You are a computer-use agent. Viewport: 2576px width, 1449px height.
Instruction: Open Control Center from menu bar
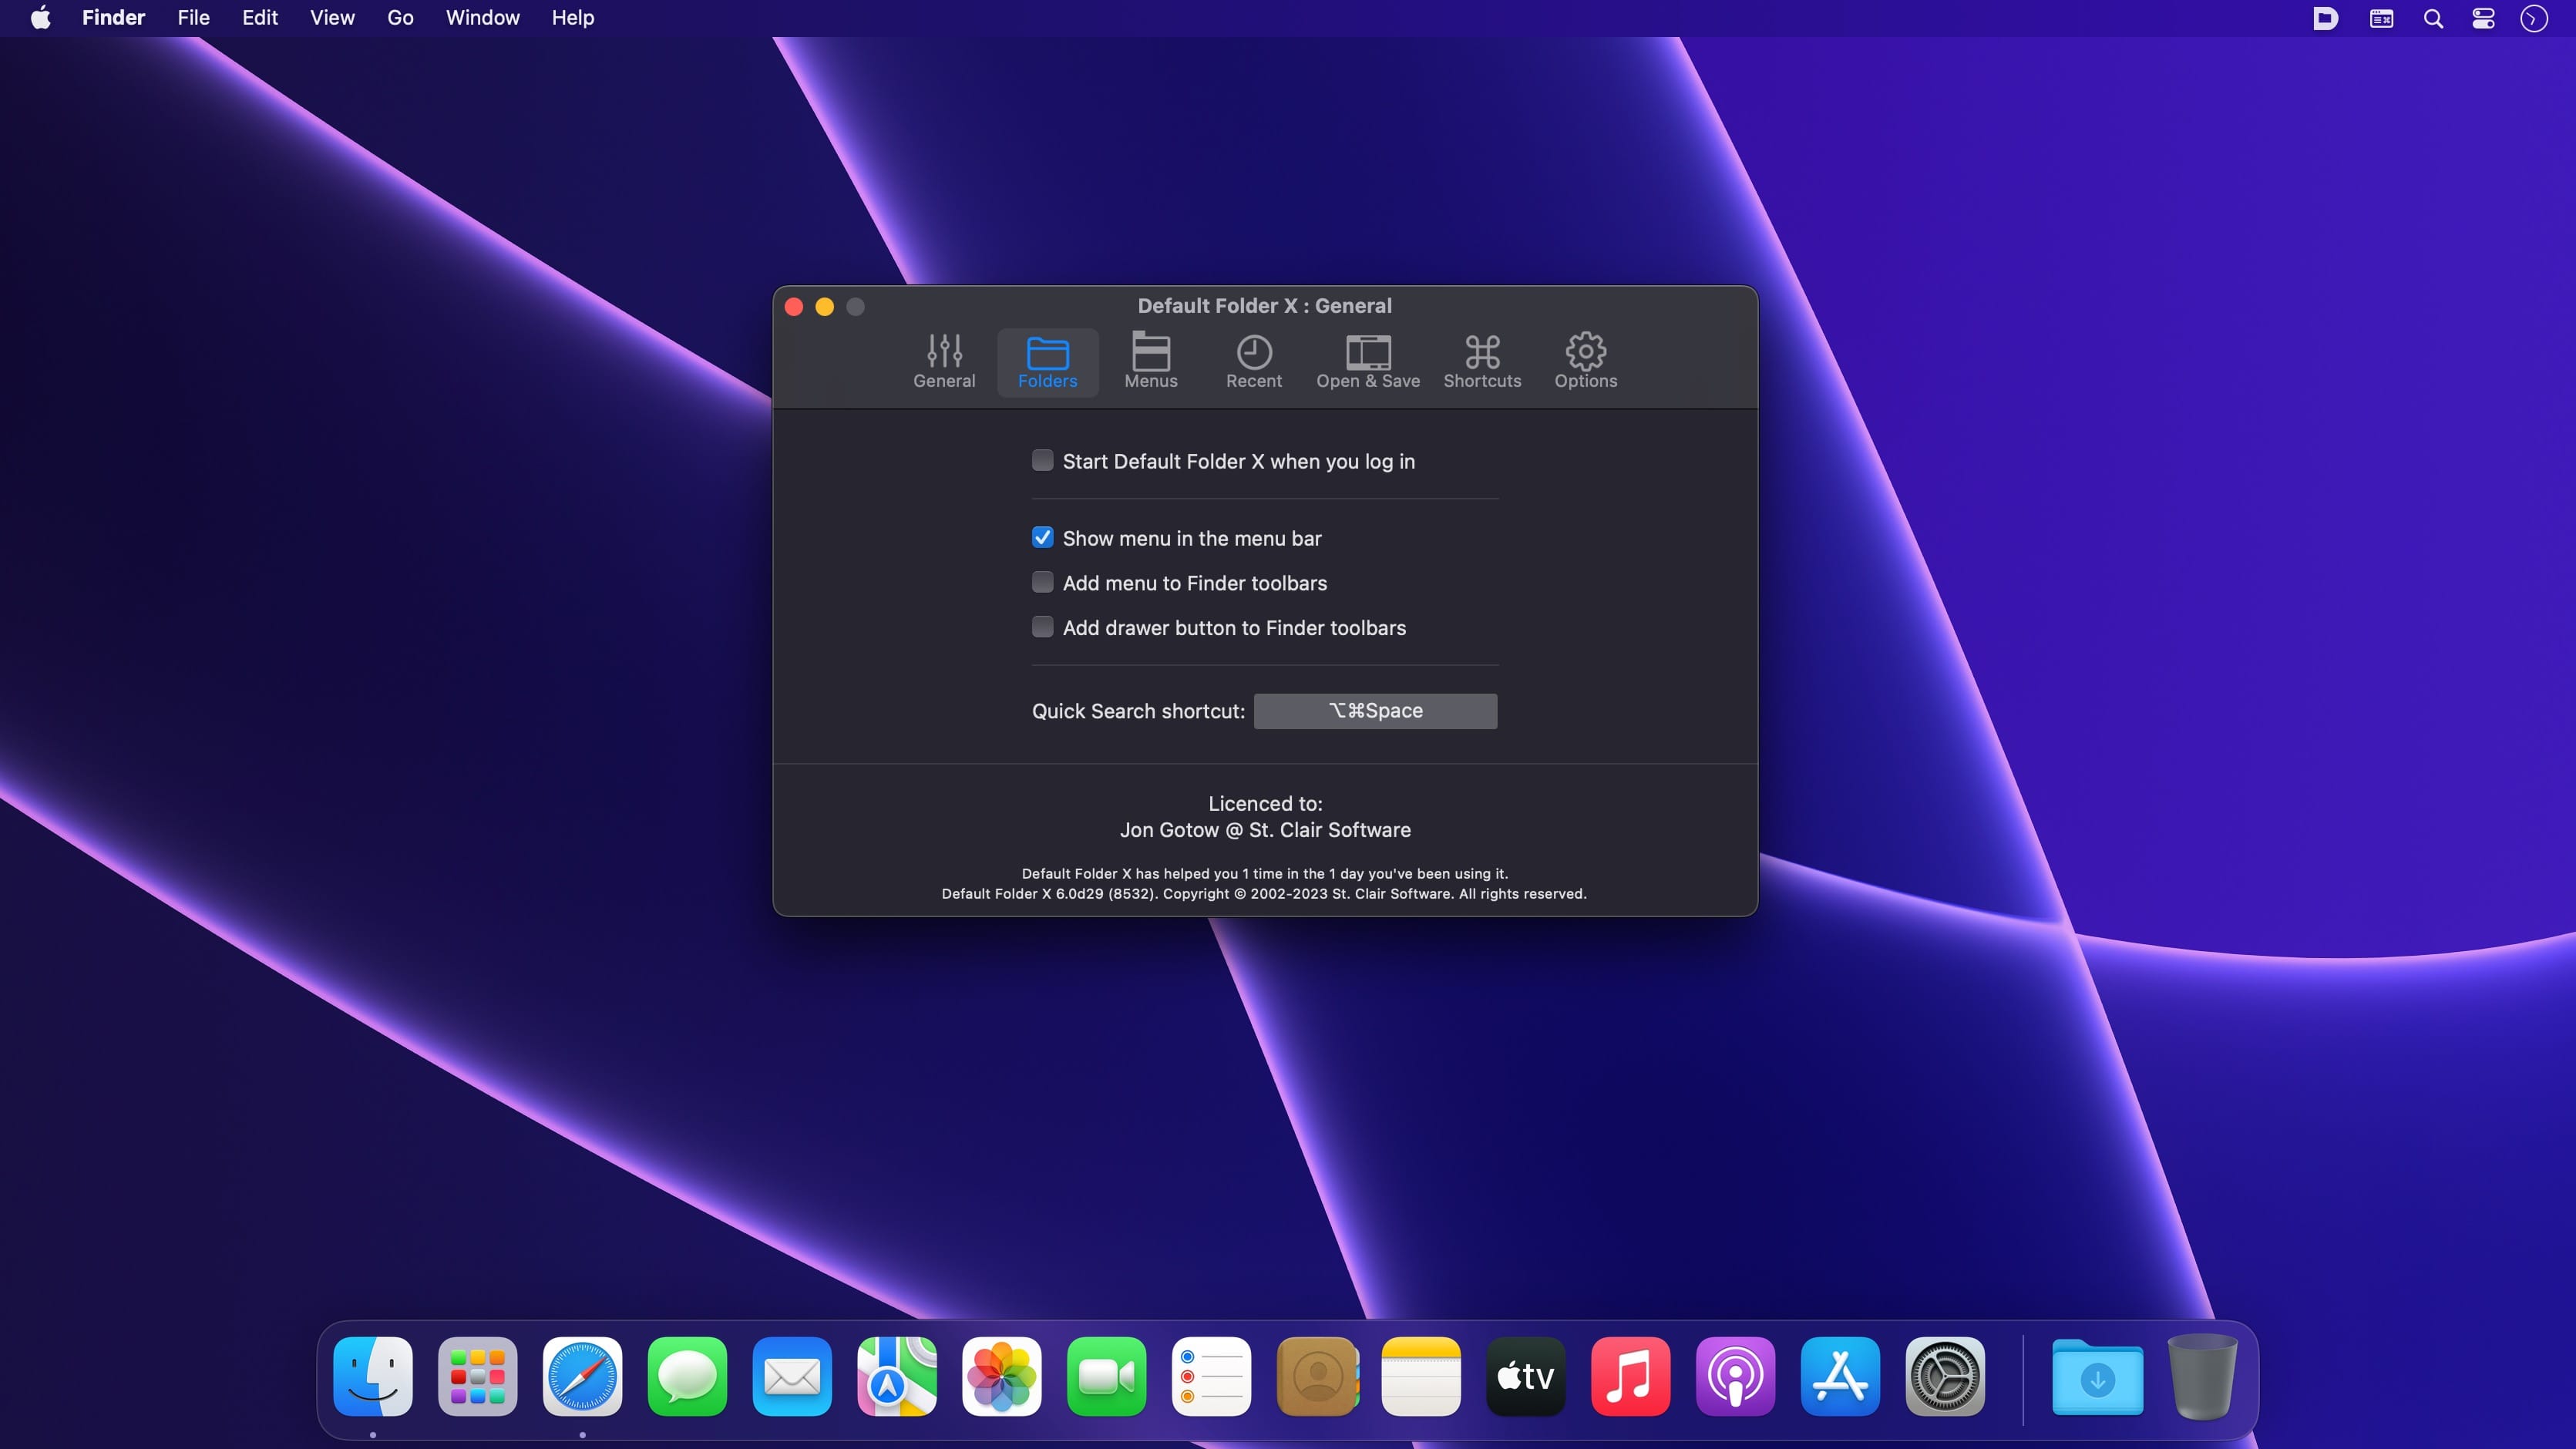(x=2483, y=18)
